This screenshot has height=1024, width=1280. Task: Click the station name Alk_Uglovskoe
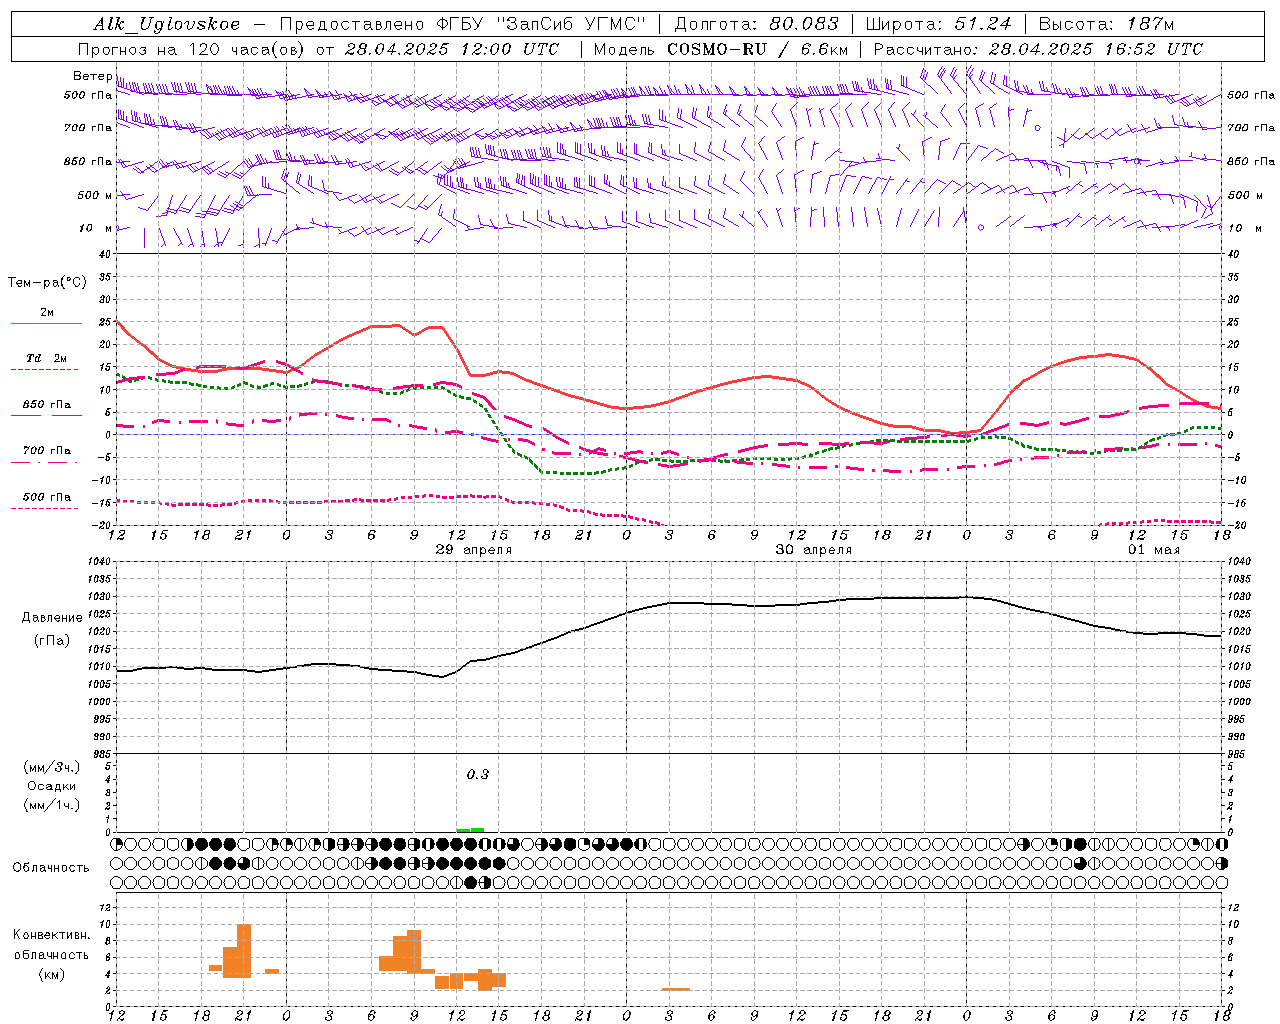(167, 24)
